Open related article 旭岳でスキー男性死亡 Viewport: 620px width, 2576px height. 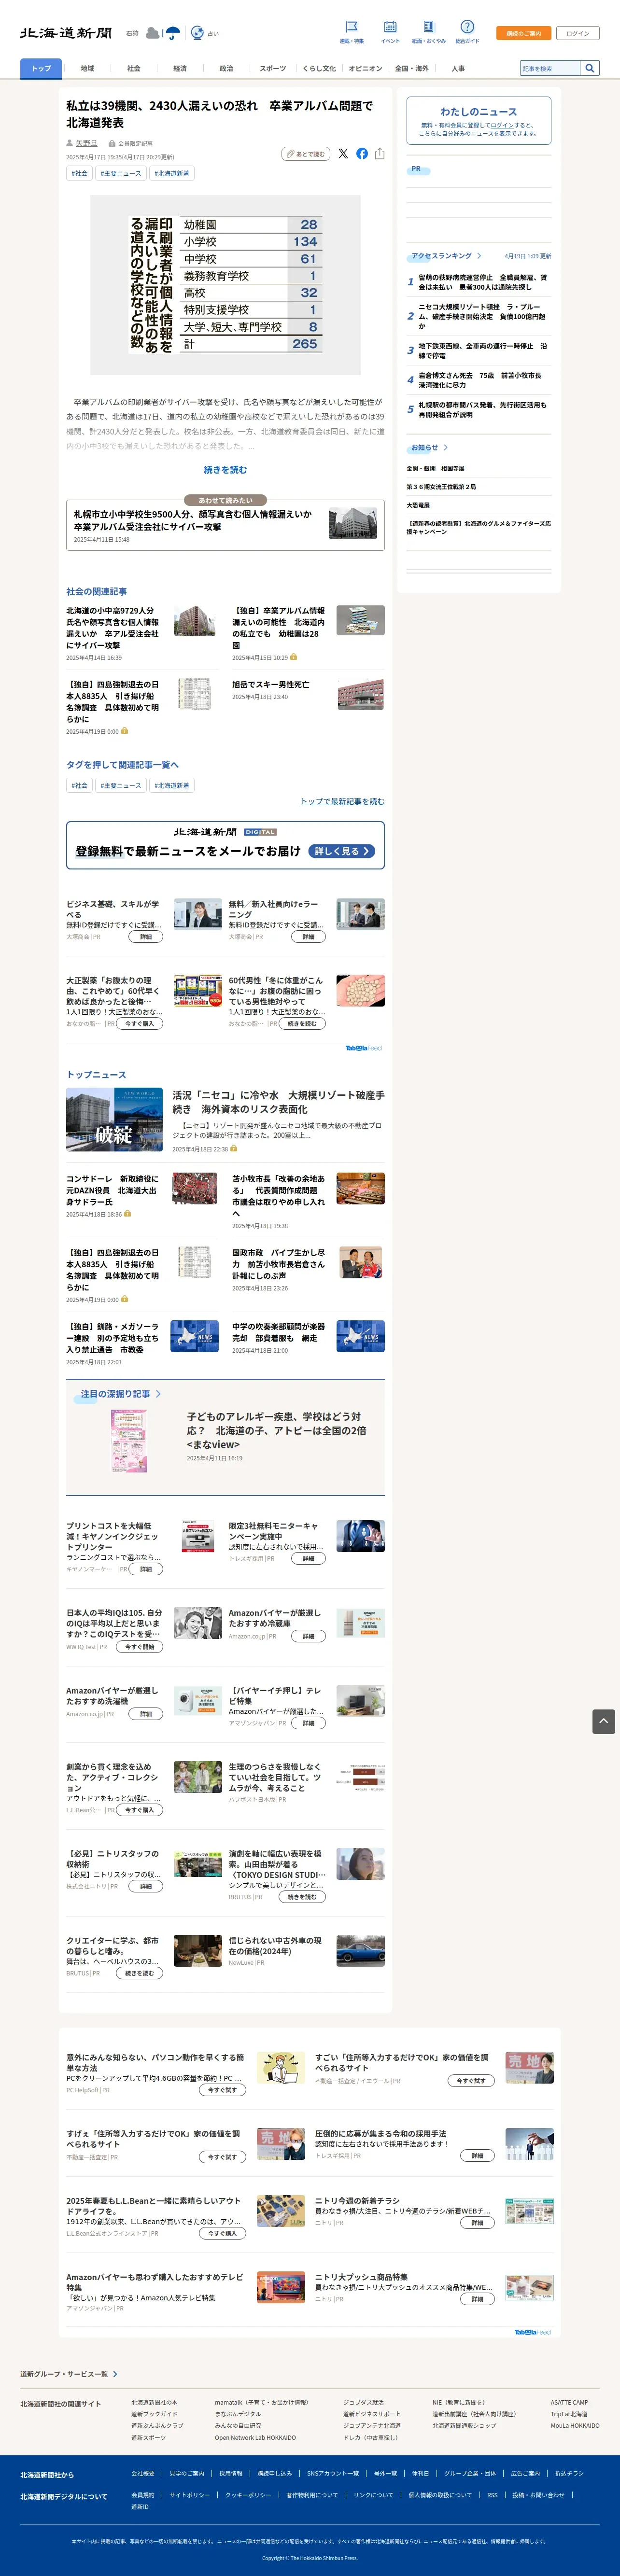[271, 685]
